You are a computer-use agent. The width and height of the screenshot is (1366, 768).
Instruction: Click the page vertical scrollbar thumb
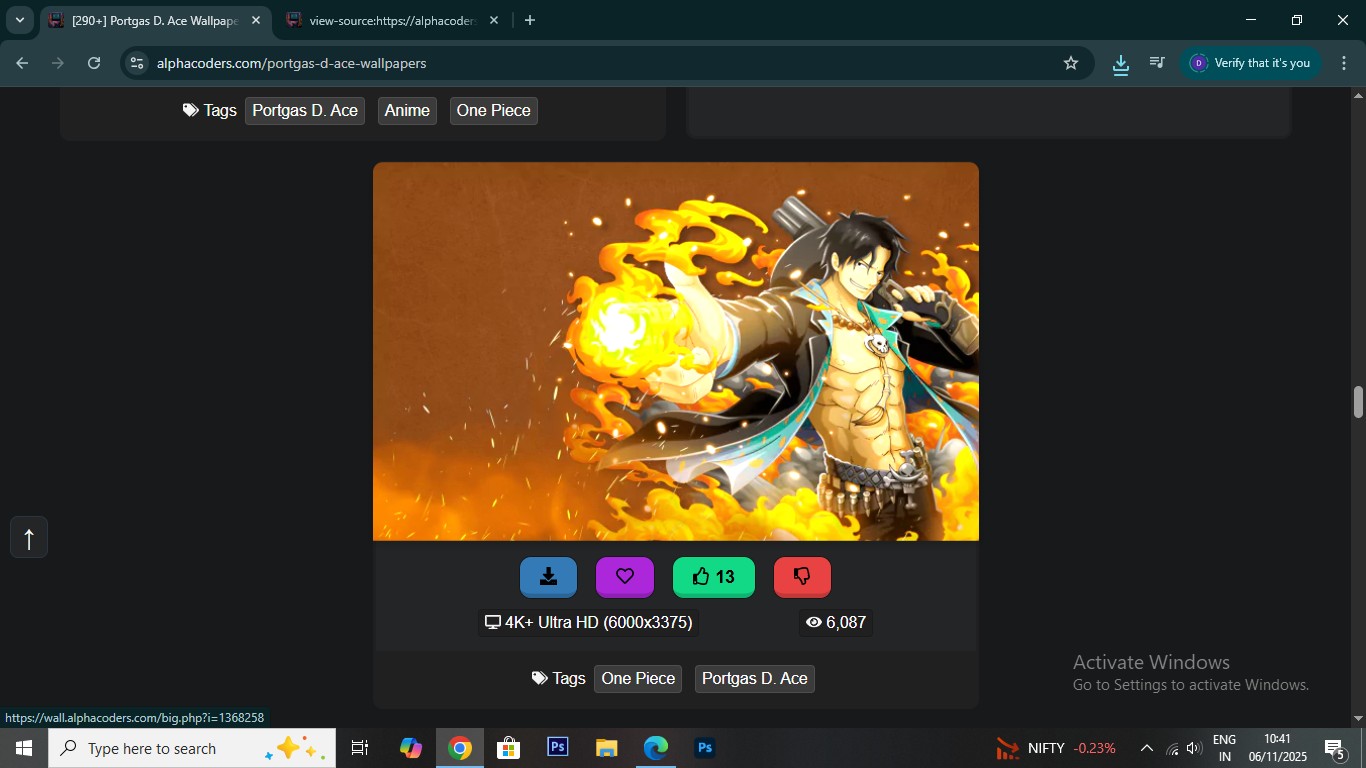[1358, 402]
